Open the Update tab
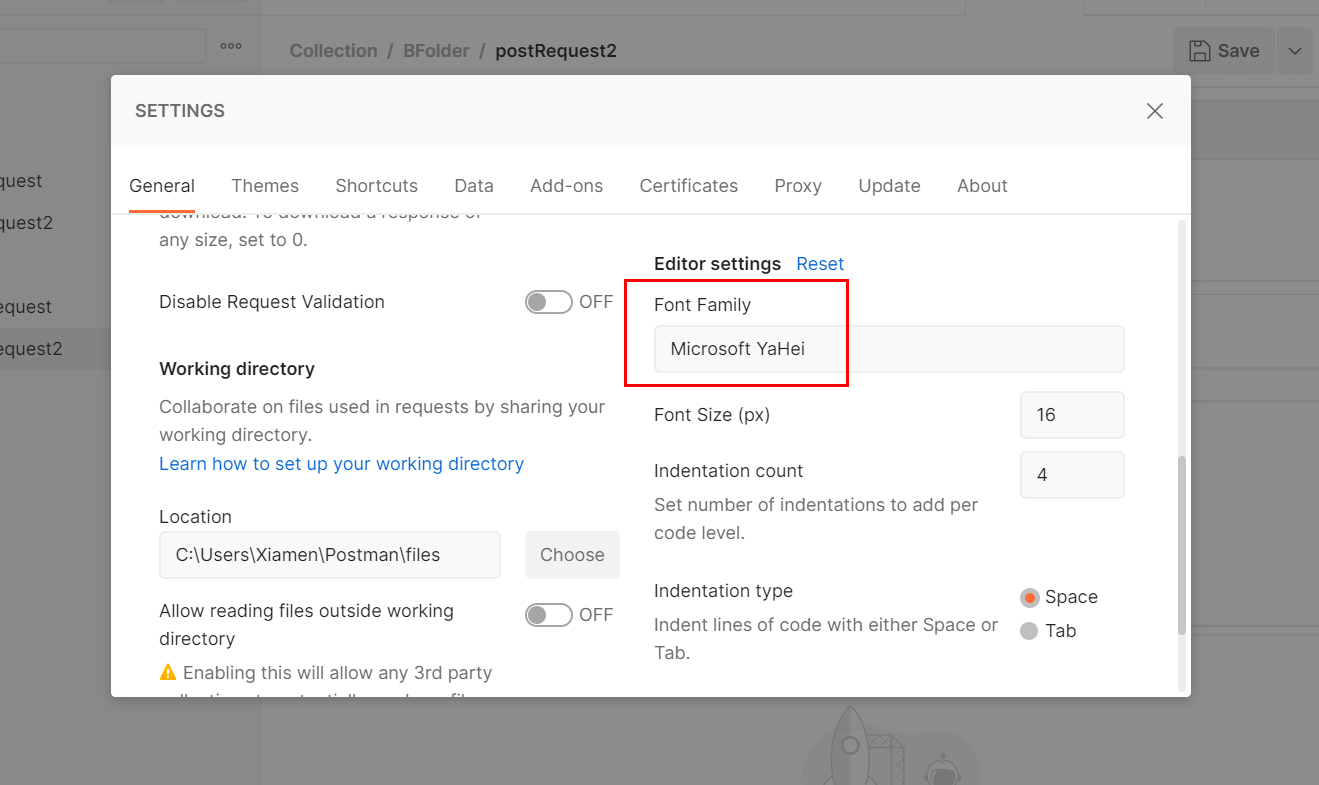Image resolution: width=1319 pixels, height=785 pixels. 890,186
